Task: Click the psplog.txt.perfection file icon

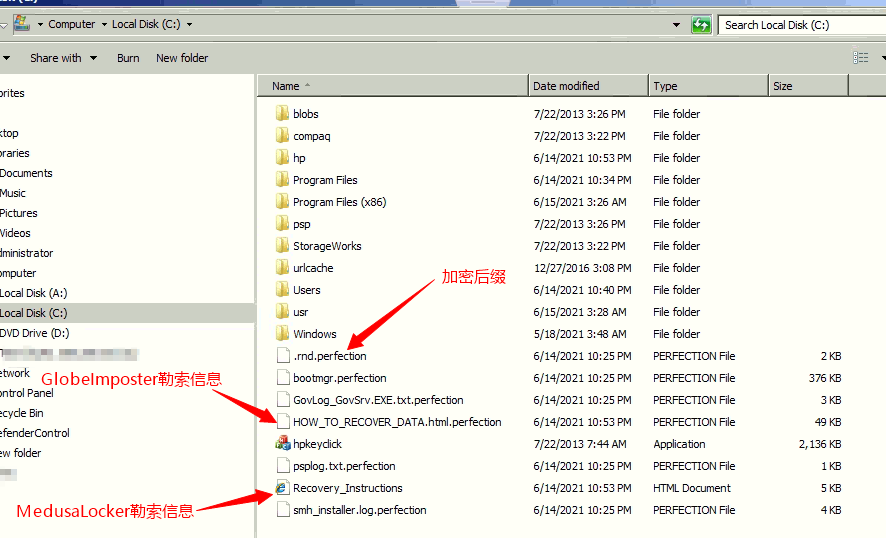Action: pos(283,466)
